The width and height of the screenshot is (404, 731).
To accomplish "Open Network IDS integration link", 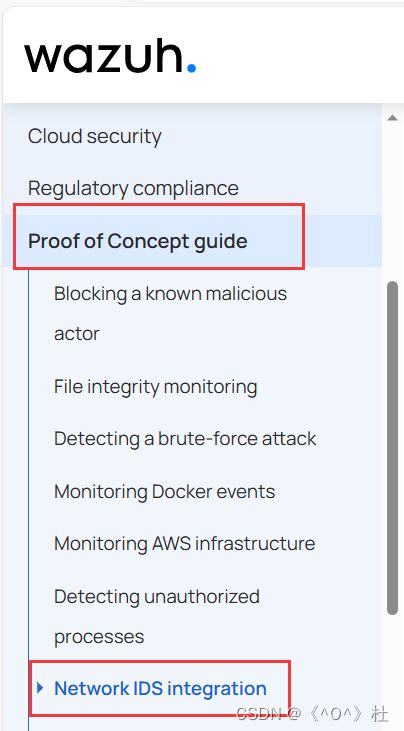I will coord(160,688).
